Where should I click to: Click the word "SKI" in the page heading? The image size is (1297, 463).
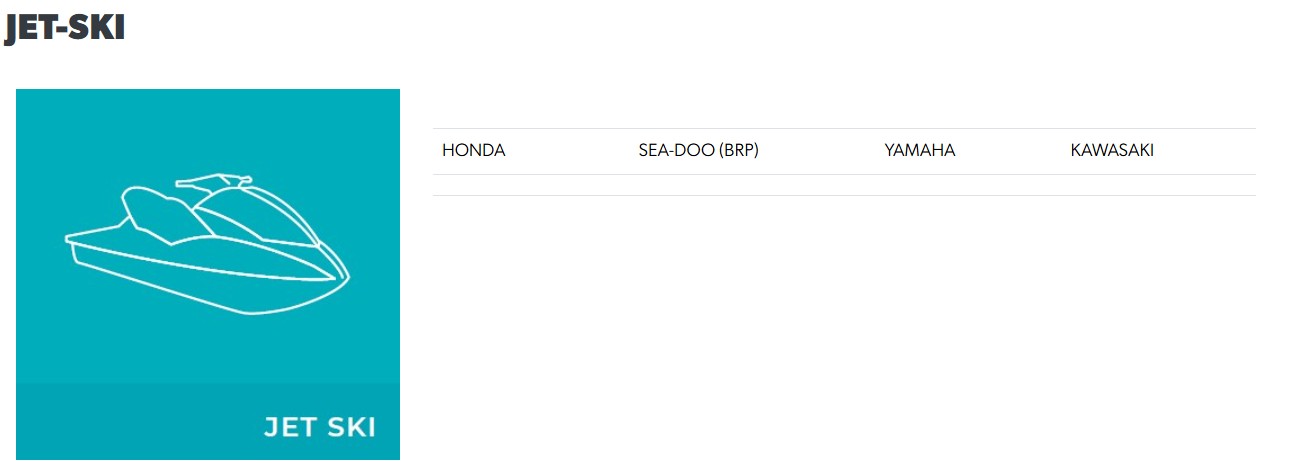click(98, 28)
